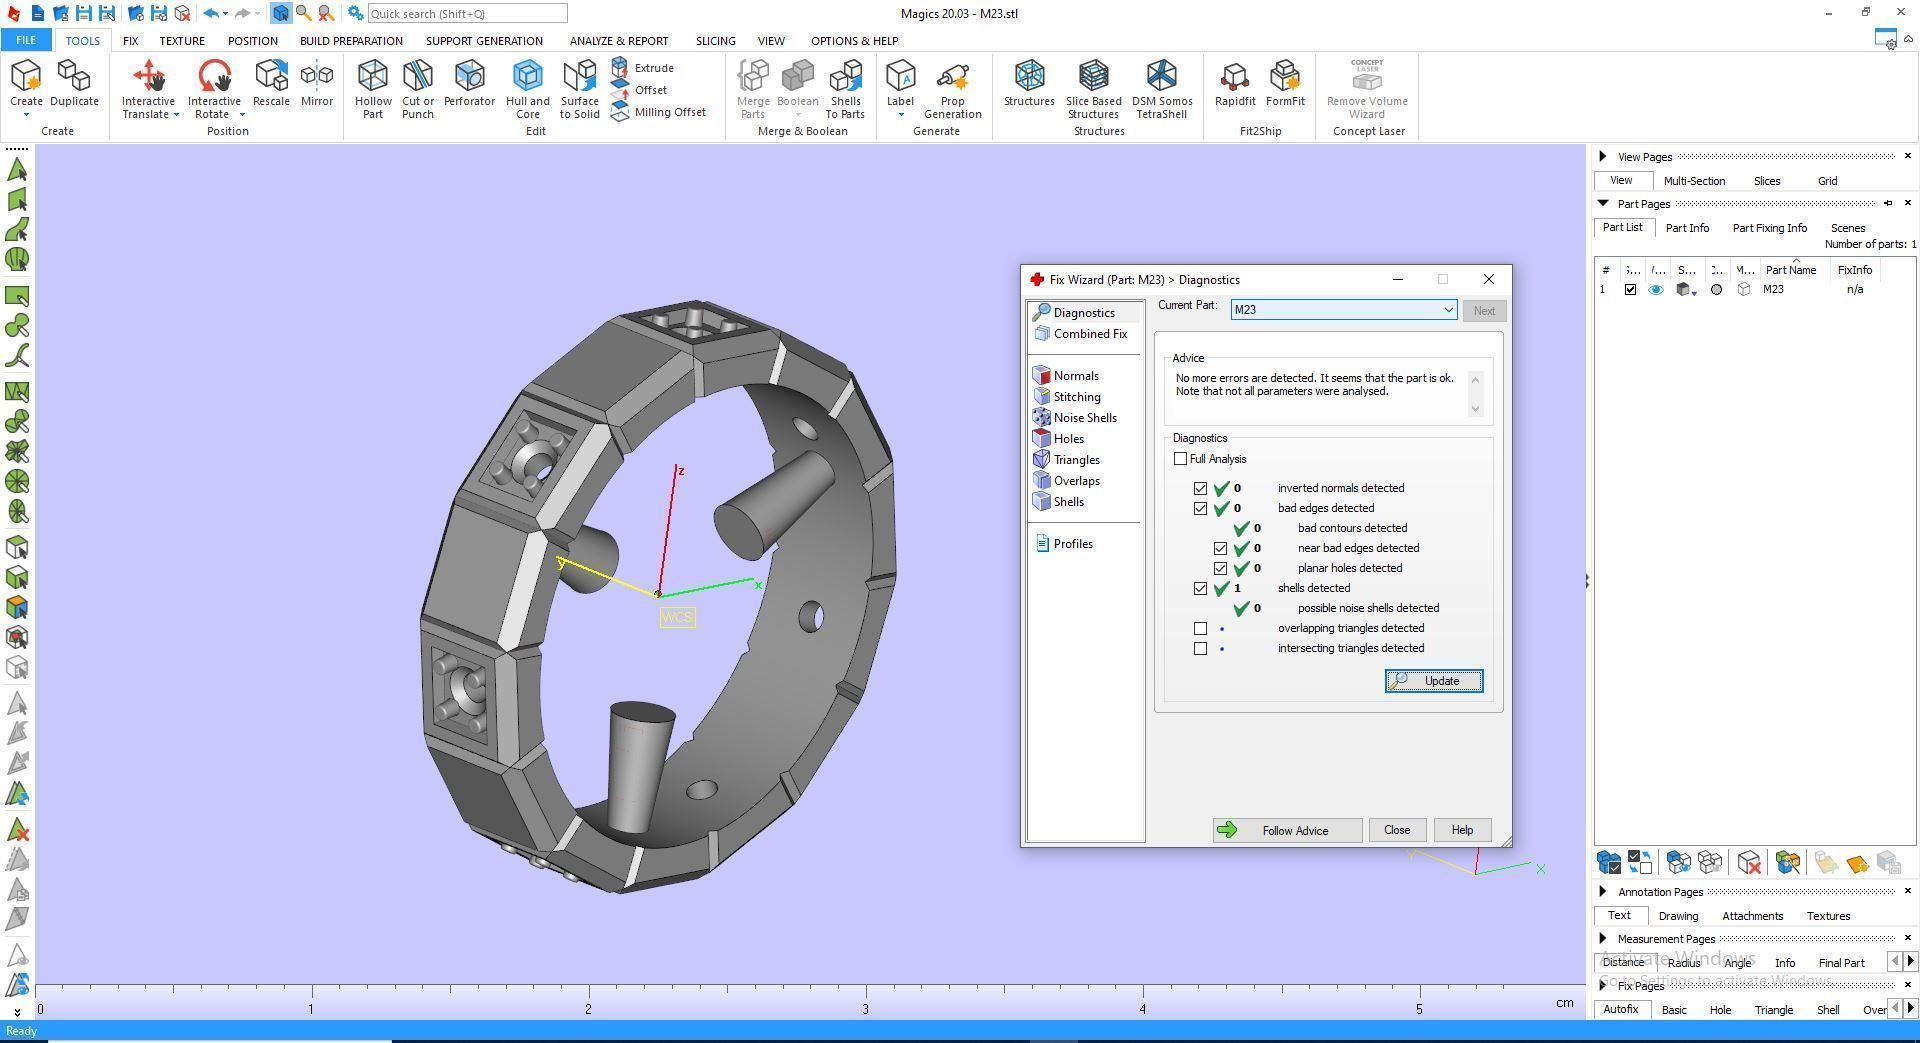The image size is (1920, 1043).
Task: Expand the Annotation Pages panel
Action: (x=1603, y=891)
